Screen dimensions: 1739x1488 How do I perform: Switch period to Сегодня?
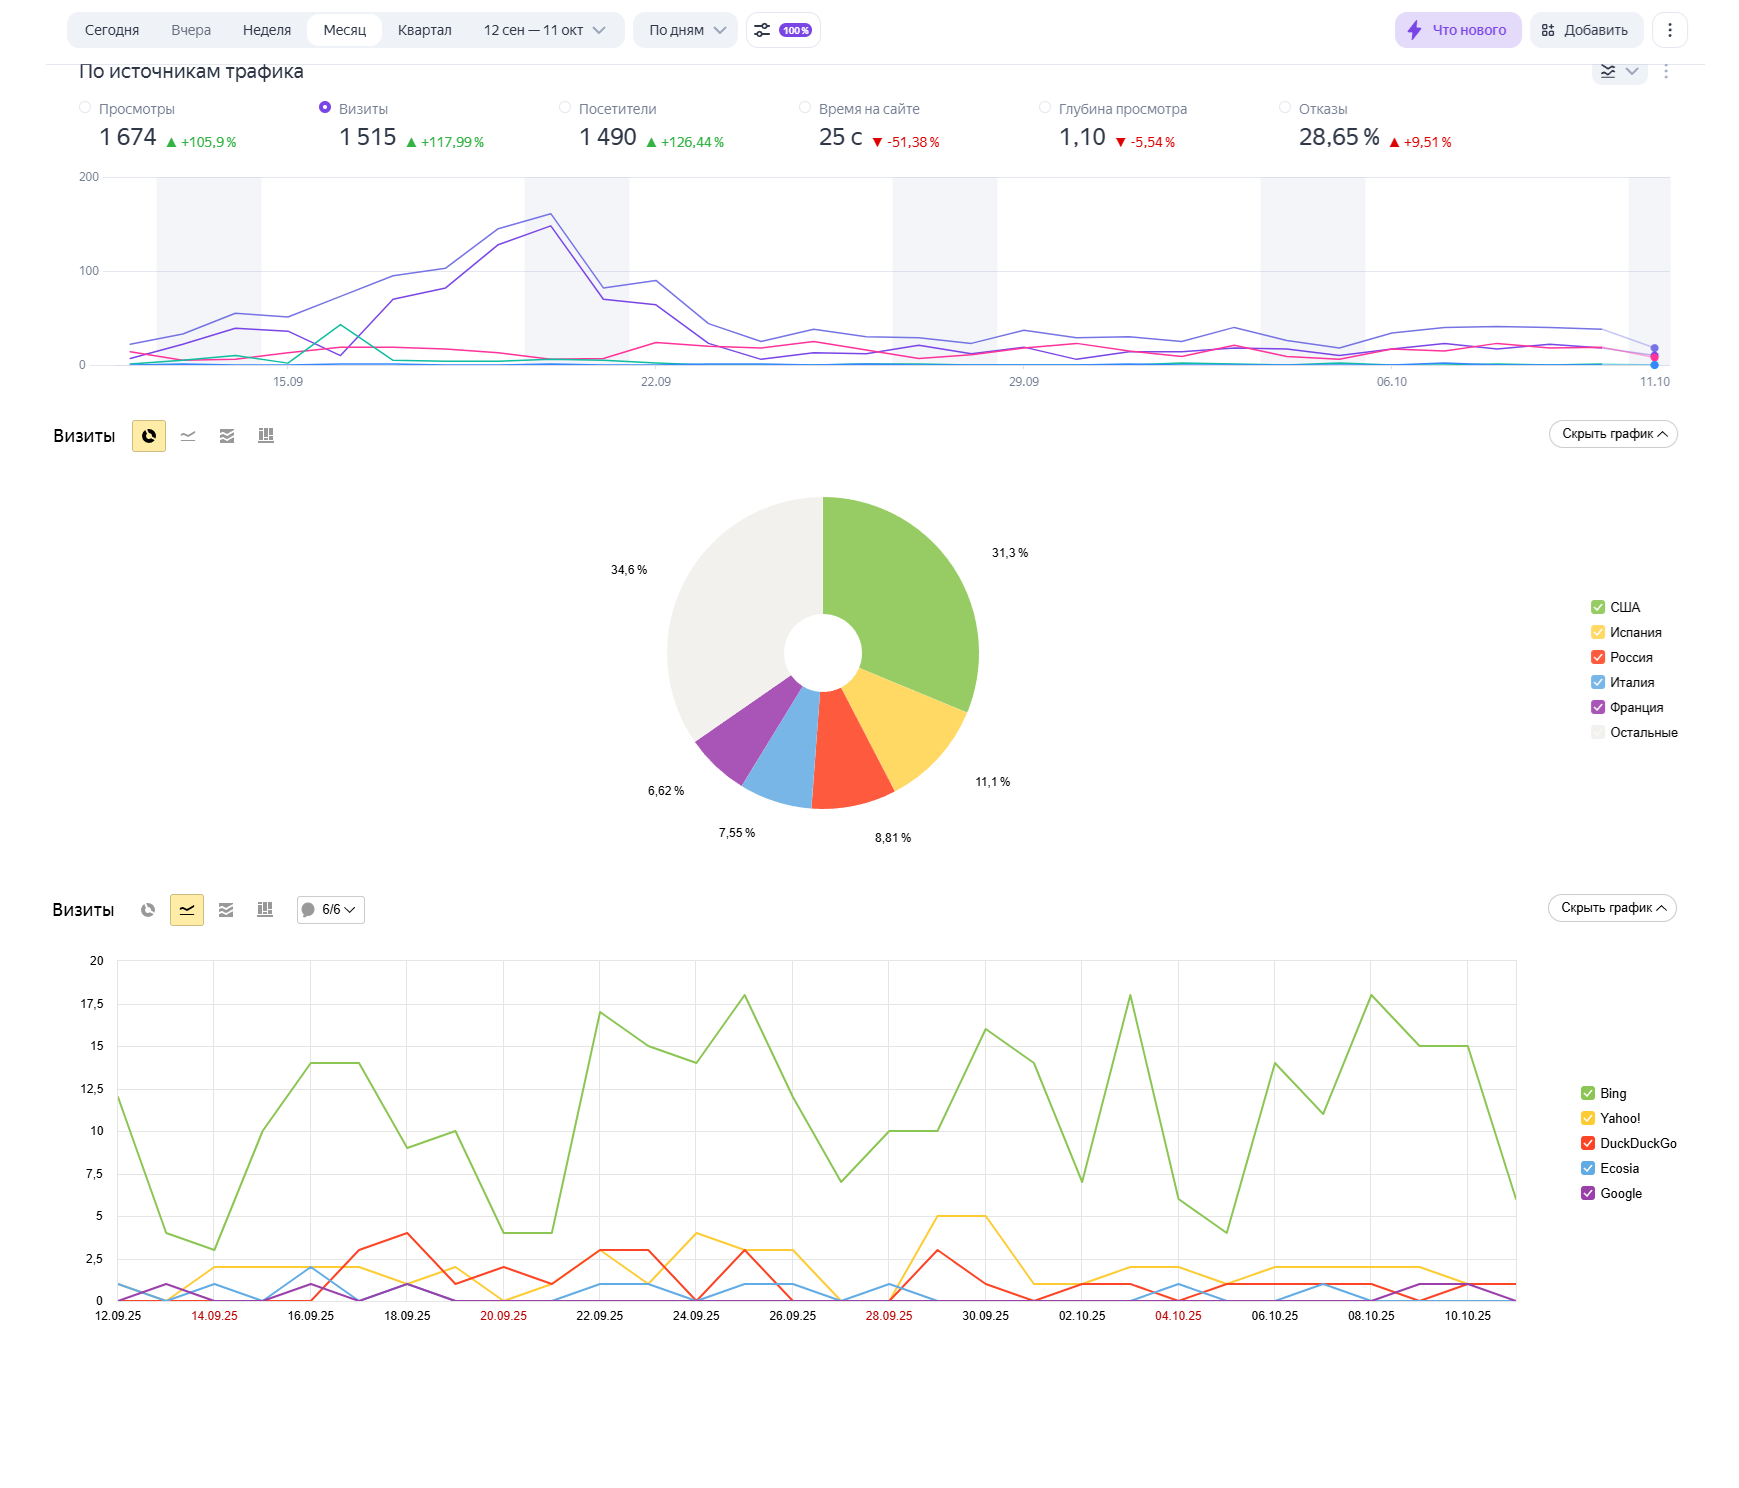click(x=112, y=30)
